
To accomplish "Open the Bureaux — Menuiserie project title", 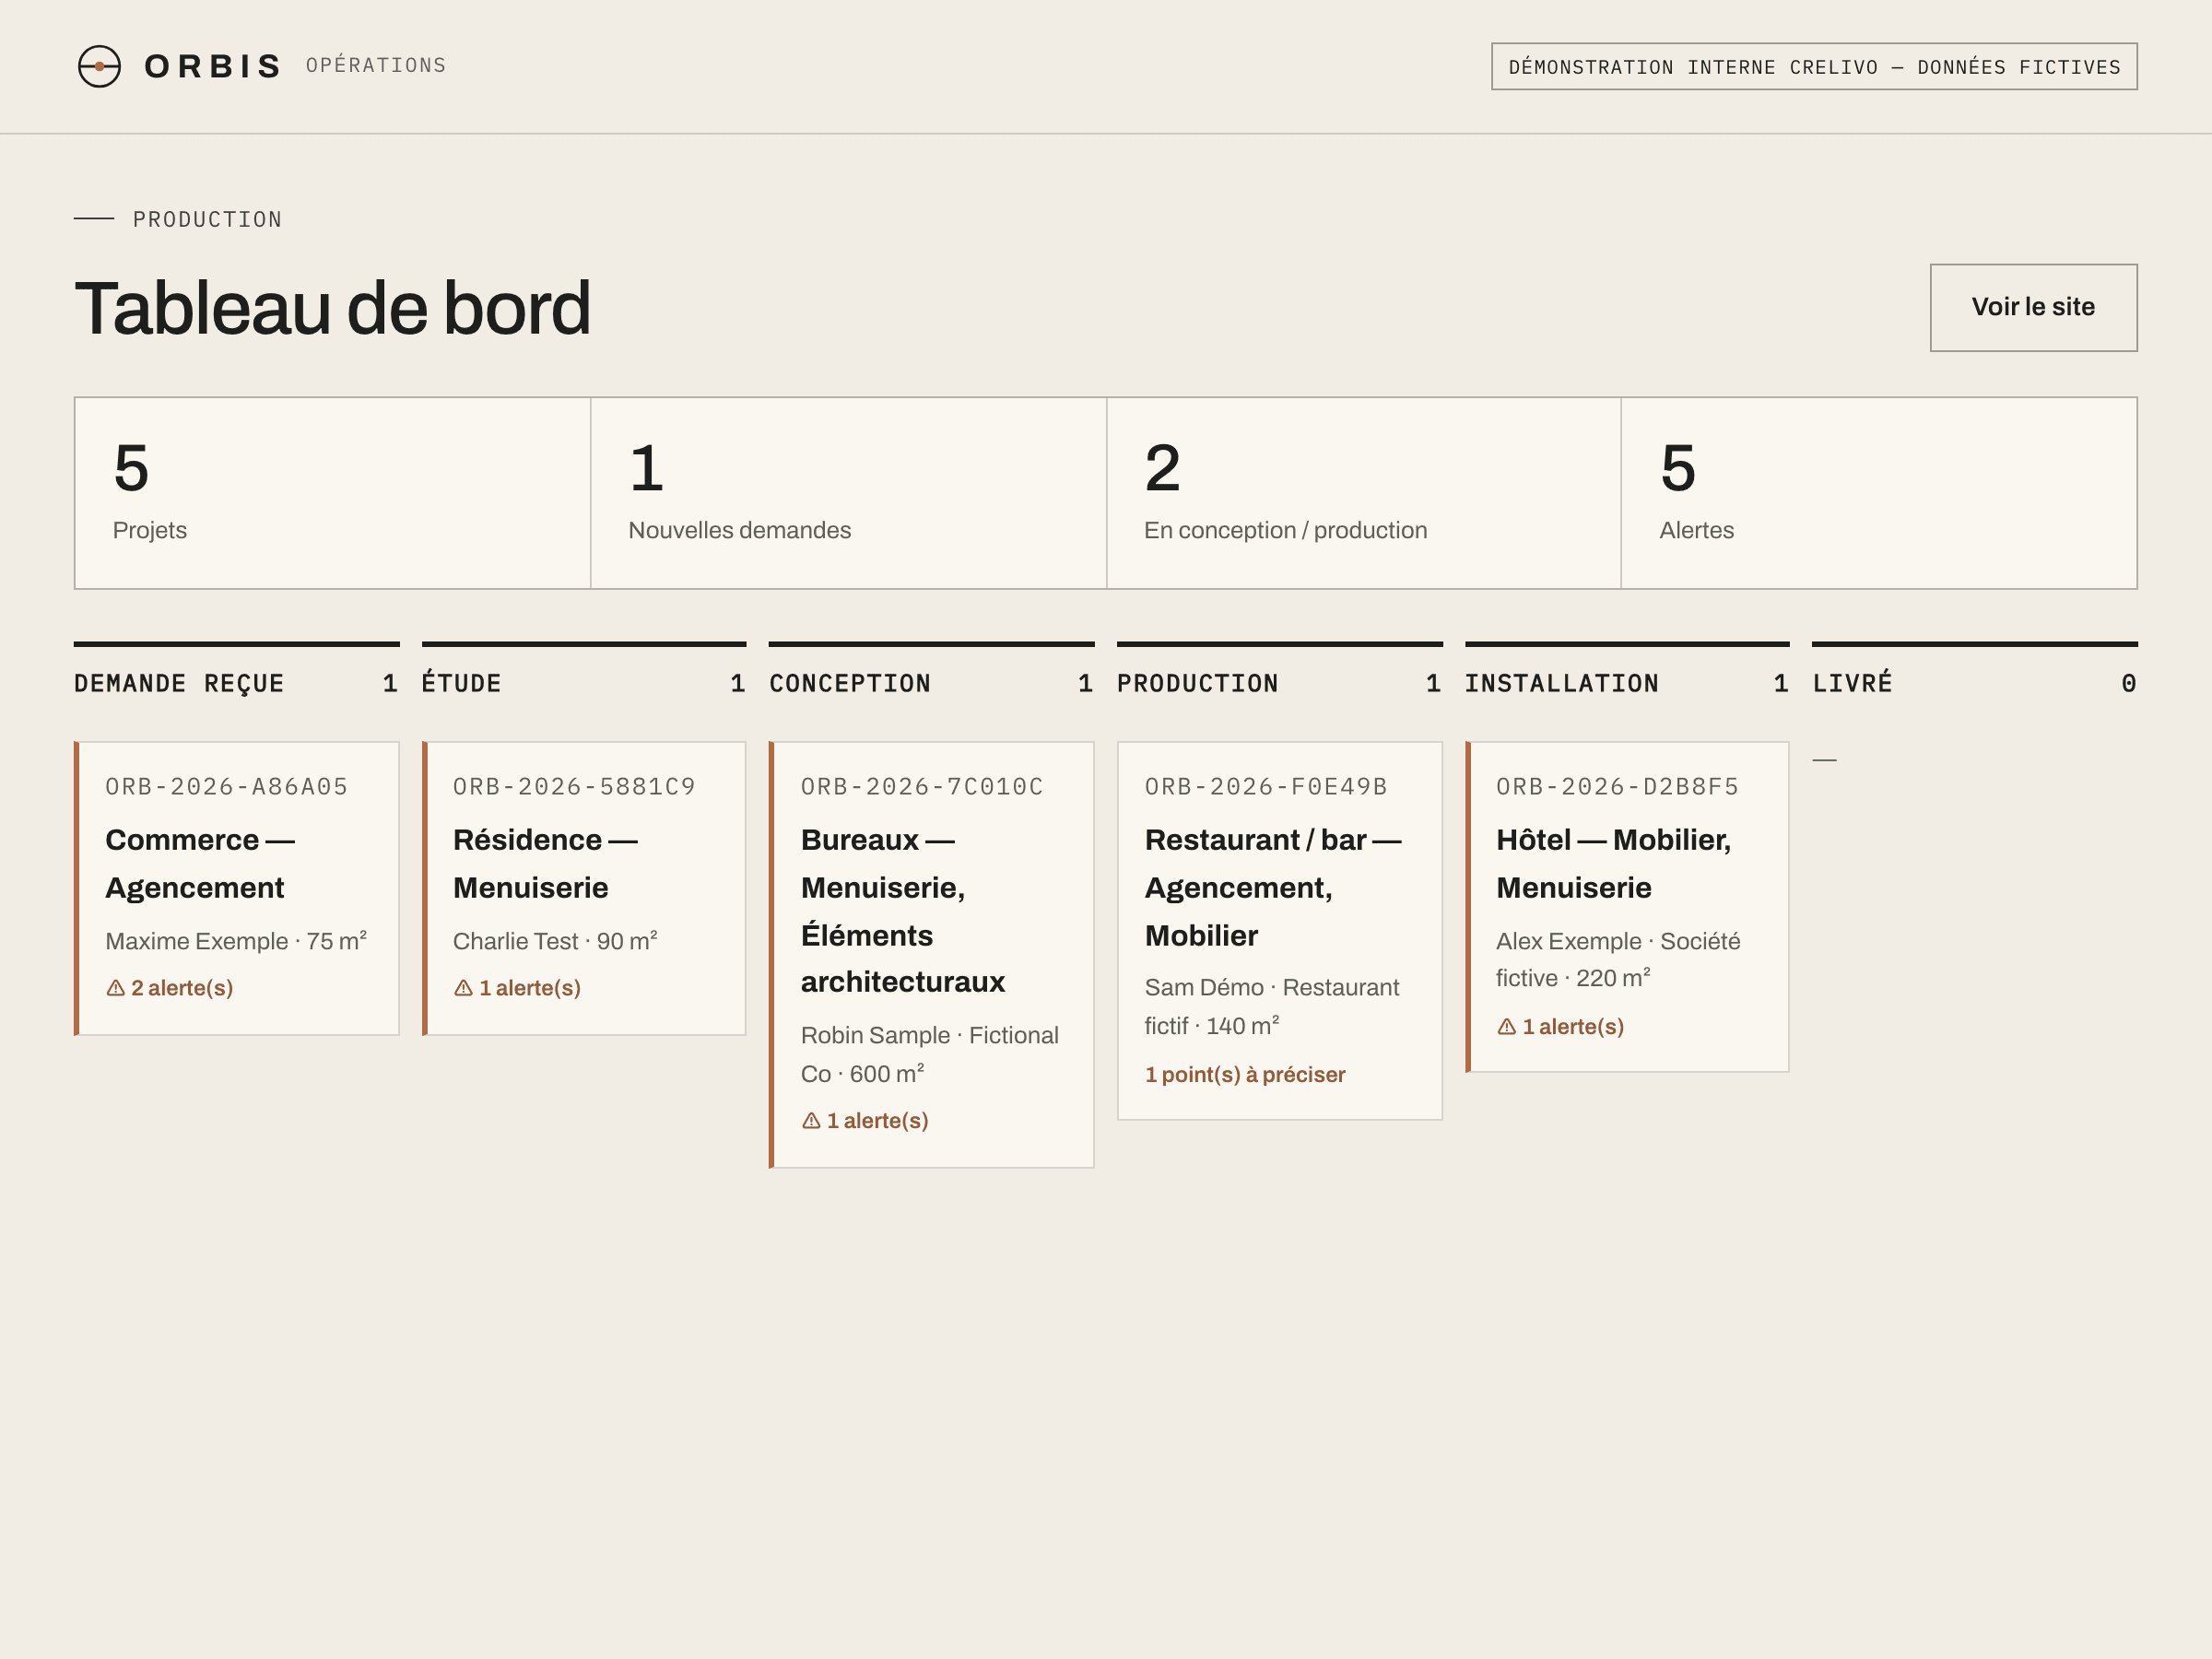I will coord(903,911).
